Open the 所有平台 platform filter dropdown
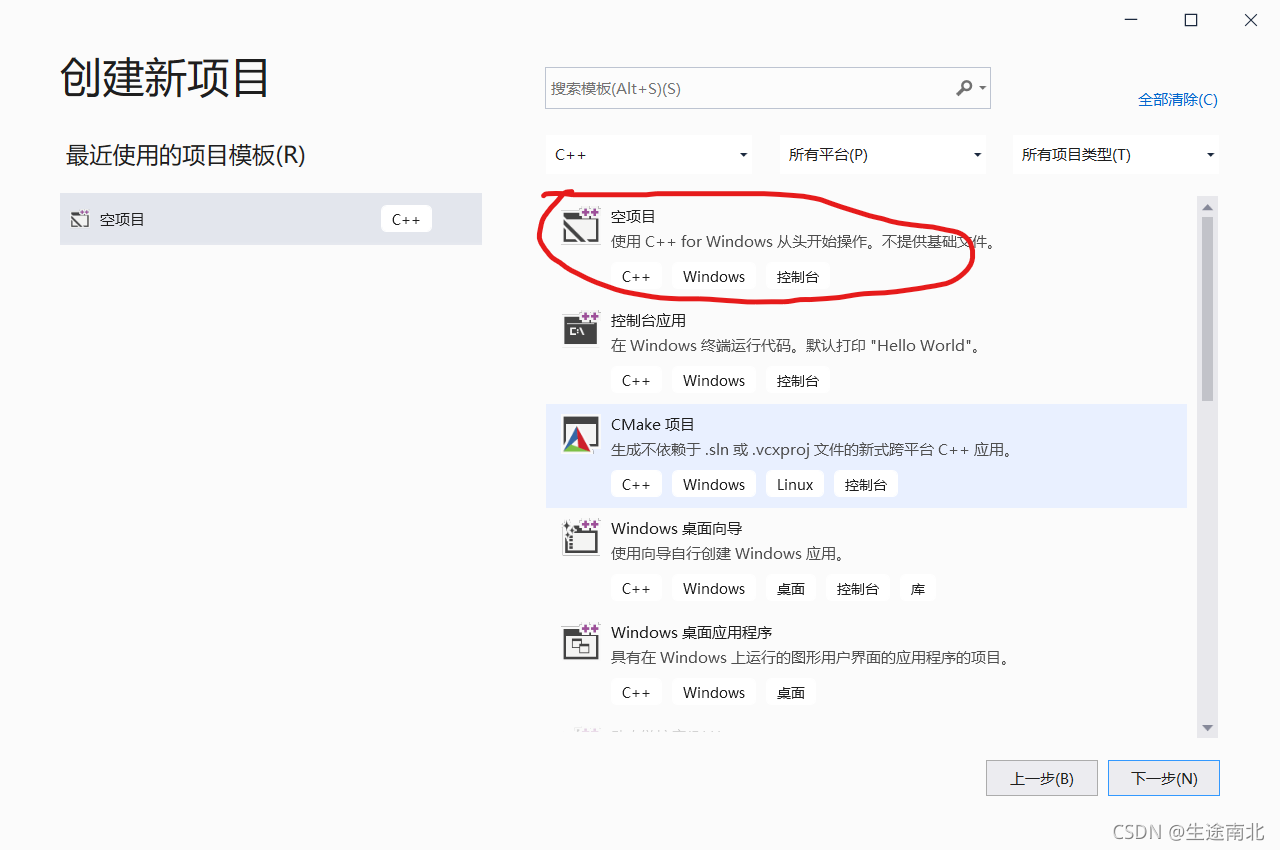 click(x=883, y=155)
